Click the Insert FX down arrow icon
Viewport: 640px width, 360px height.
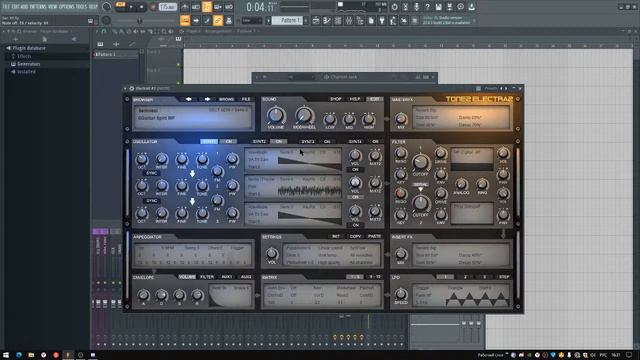(x=503, y=233)
